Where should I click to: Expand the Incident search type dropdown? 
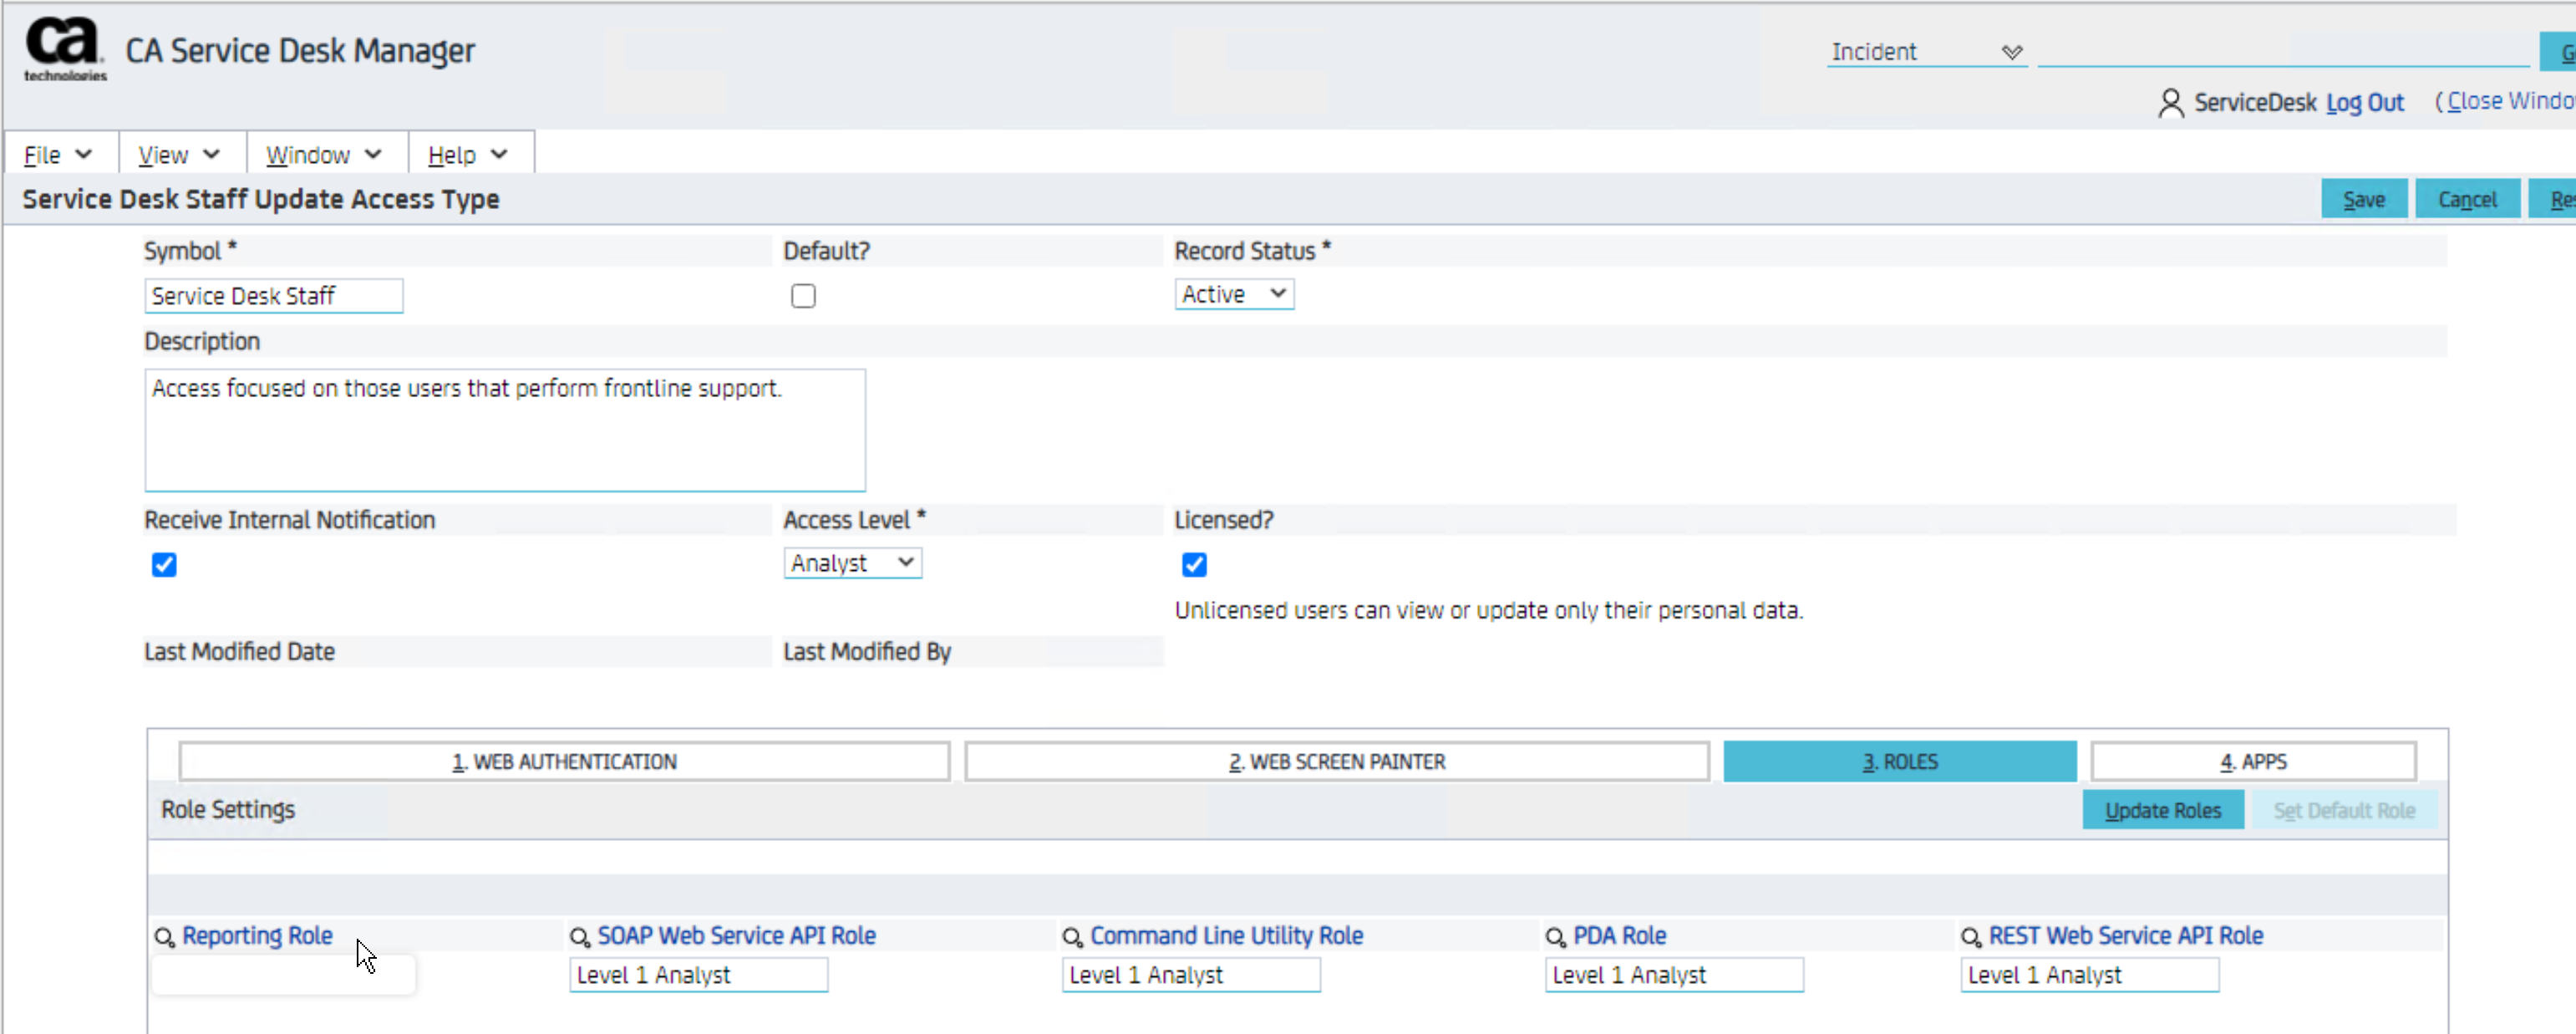(1925, 52)
